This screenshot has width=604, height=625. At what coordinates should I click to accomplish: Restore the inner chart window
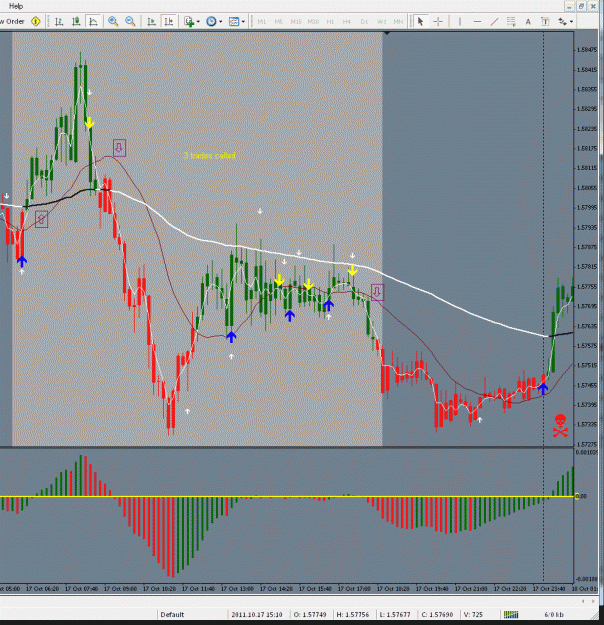pyautogui.click(x=581, y=6)
